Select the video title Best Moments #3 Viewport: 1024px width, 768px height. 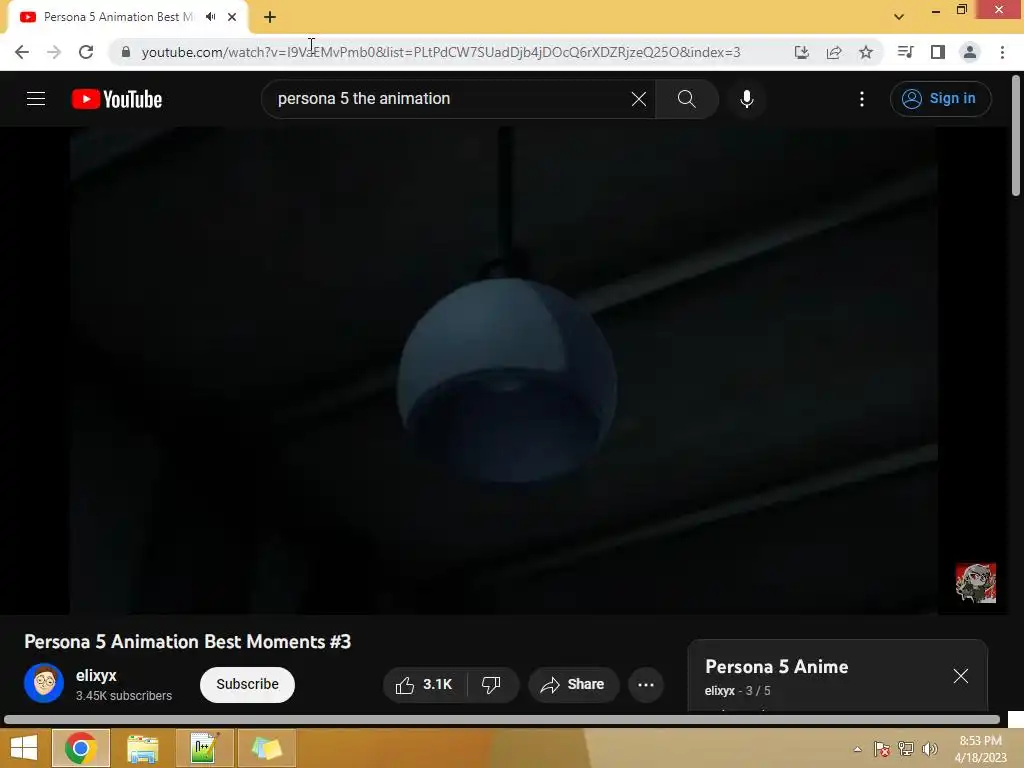pos(187,641)
